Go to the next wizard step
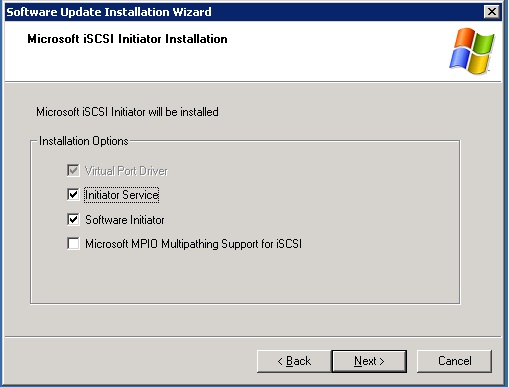The image size is (509, 387). click(x=369, y=361)
